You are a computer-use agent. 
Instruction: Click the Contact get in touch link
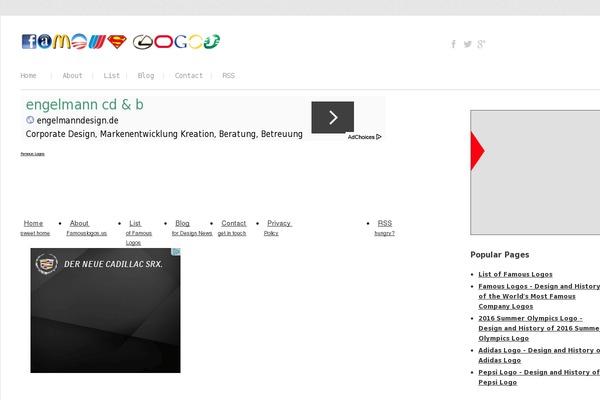click(232, 228)
